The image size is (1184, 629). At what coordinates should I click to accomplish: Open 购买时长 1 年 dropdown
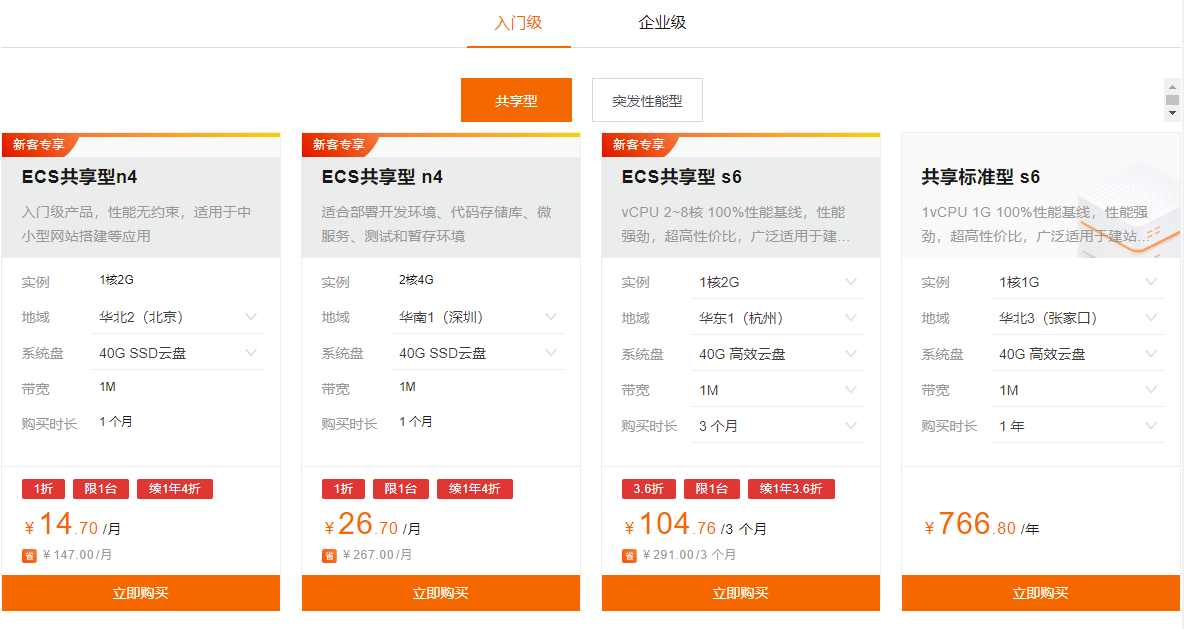(x=1078, y=426)
